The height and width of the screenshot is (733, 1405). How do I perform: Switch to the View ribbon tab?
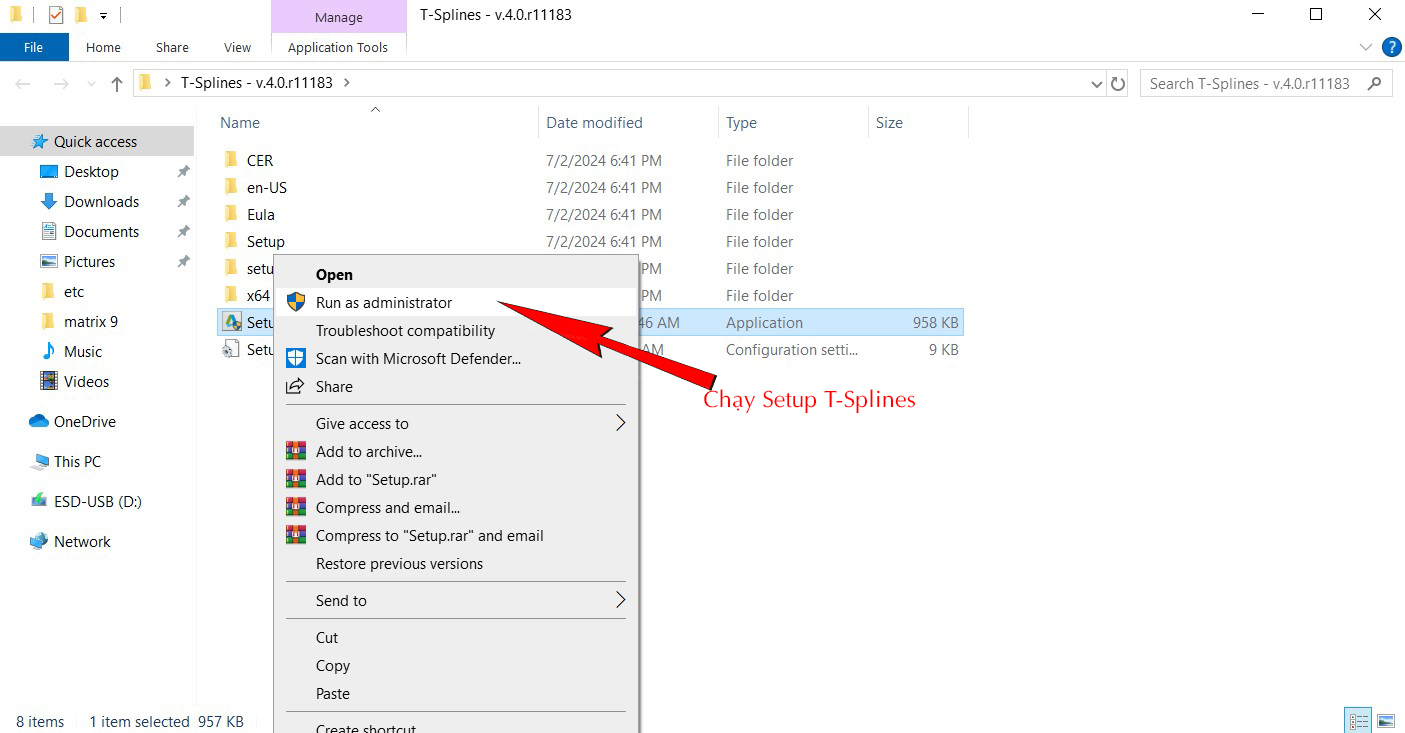click(238, 47)
